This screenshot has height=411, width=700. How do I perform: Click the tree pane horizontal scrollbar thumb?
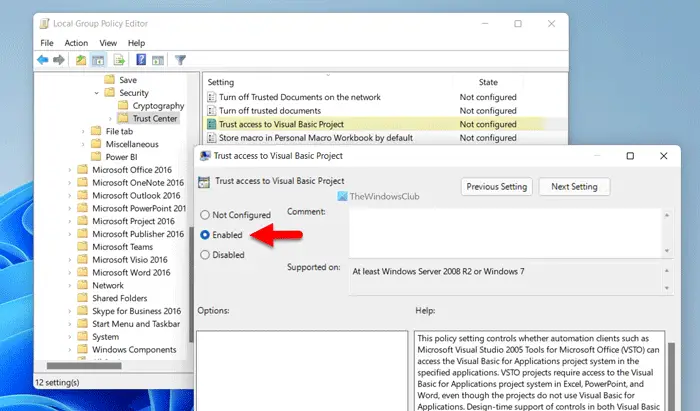(x=84, y=366)
